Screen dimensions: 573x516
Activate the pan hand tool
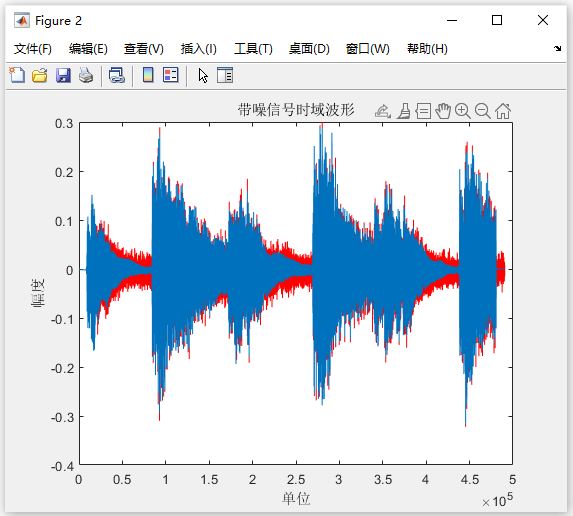click(443, 111)
